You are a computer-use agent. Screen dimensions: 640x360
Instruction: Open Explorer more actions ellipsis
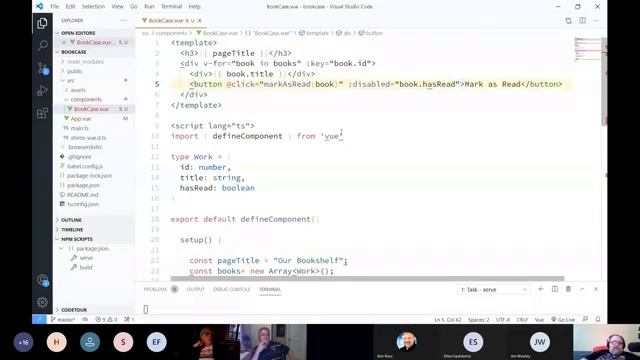pyautogui.click(x=124, y=20)
